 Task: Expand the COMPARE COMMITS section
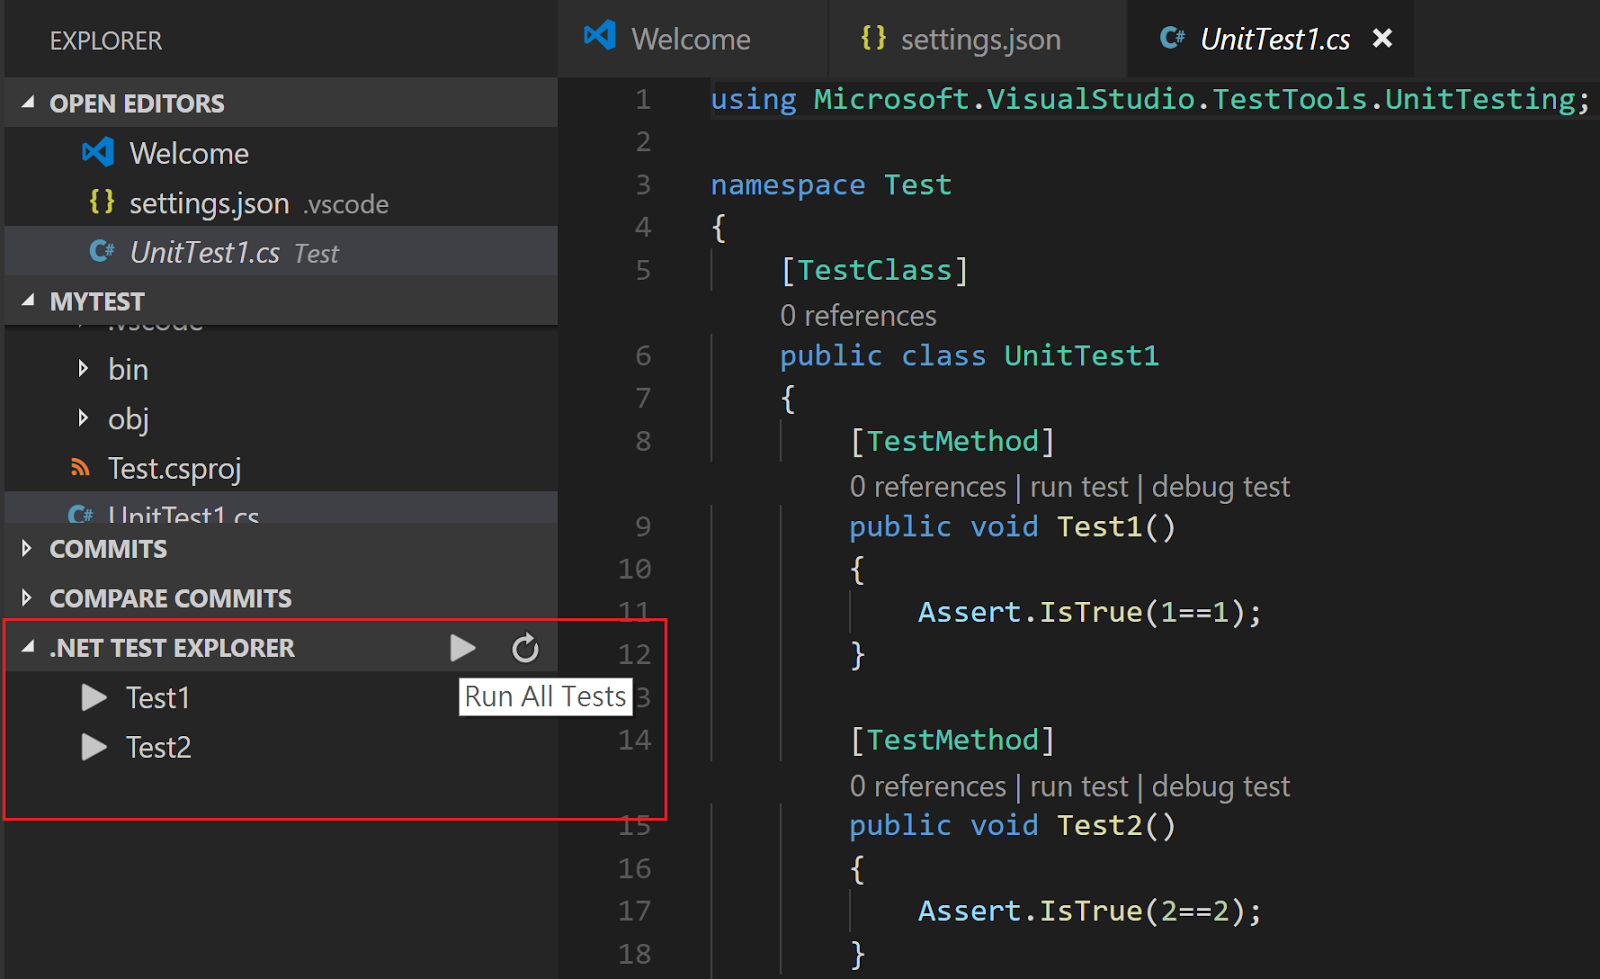point(25,597)
